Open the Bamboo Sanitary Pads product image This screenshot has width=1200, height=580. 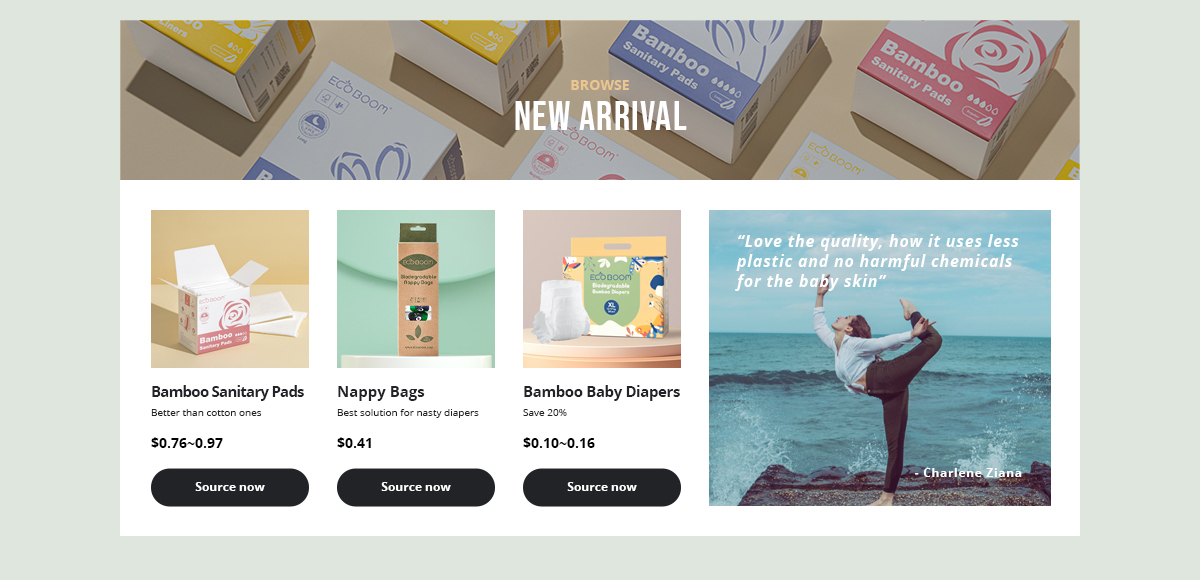230,289
